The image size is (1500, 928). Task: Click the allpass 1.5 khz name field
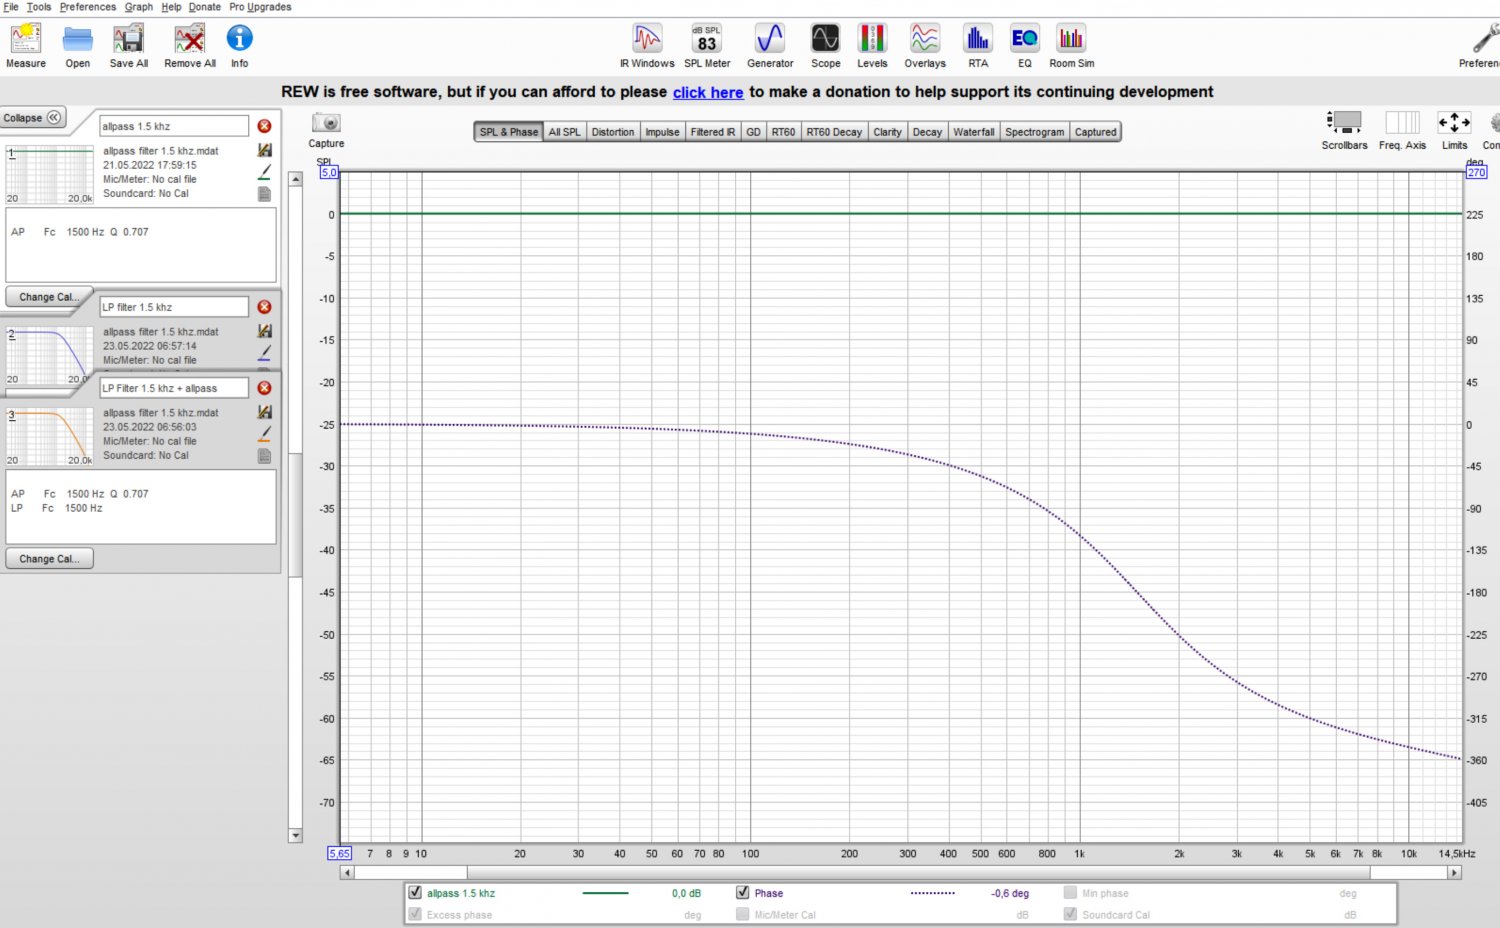pyautogui.click(x=174, y=126)
